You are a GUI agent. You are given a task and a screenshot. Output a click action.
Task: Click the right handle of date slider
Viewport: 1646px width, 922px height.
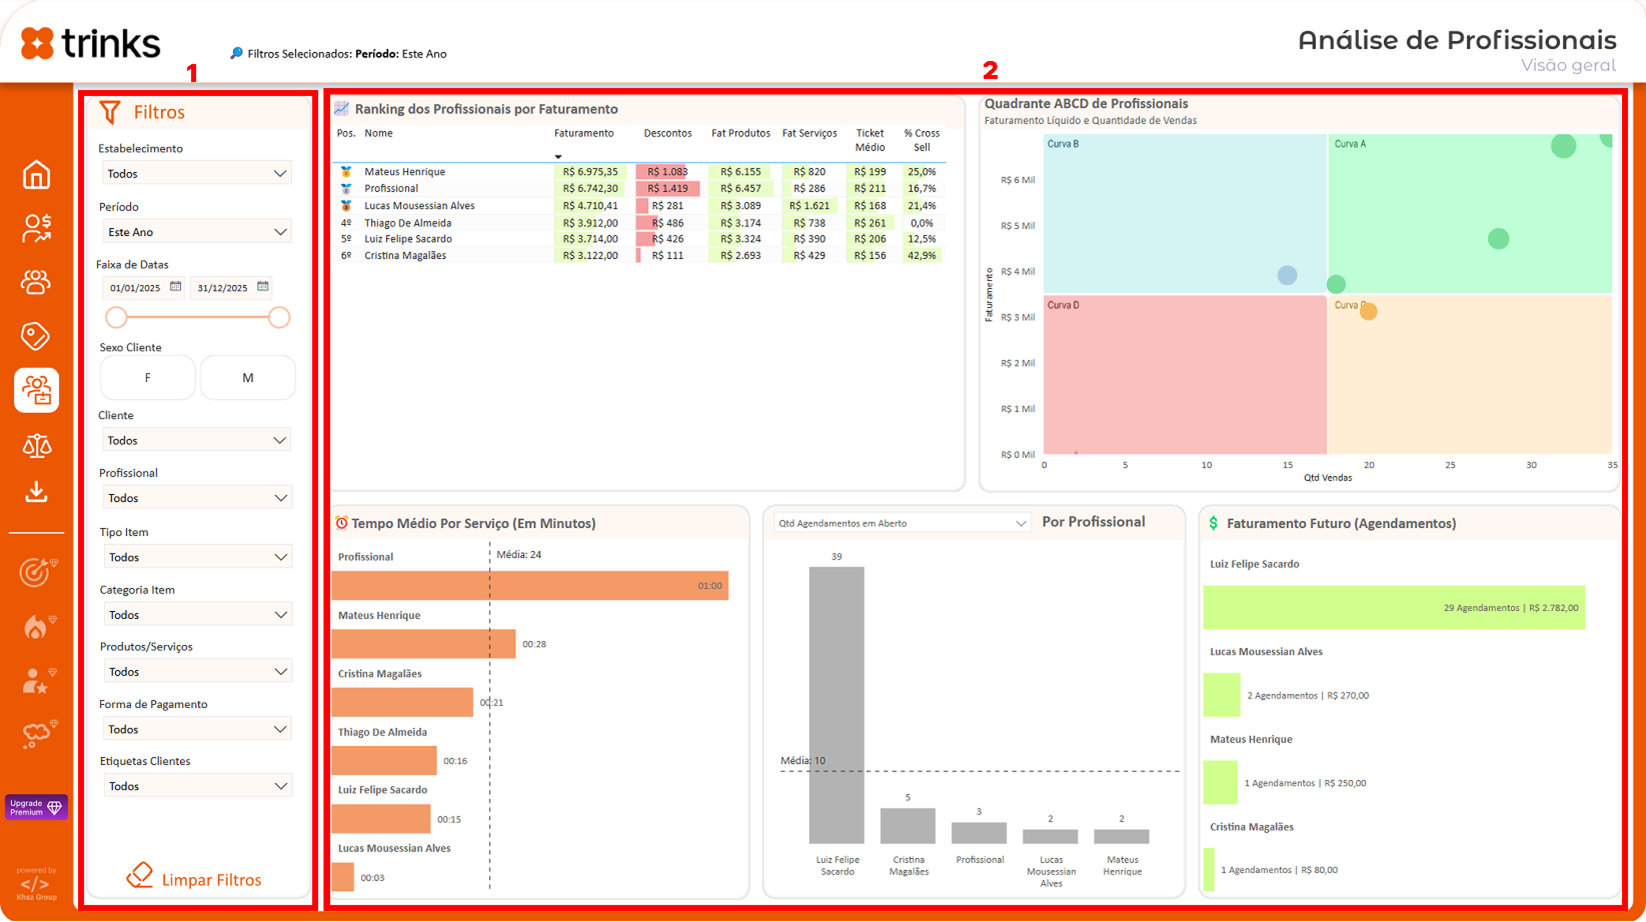[279, 318]
